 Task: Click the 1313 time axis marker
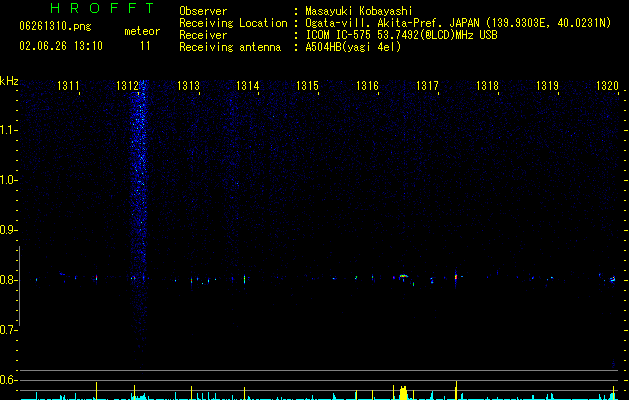188,86
